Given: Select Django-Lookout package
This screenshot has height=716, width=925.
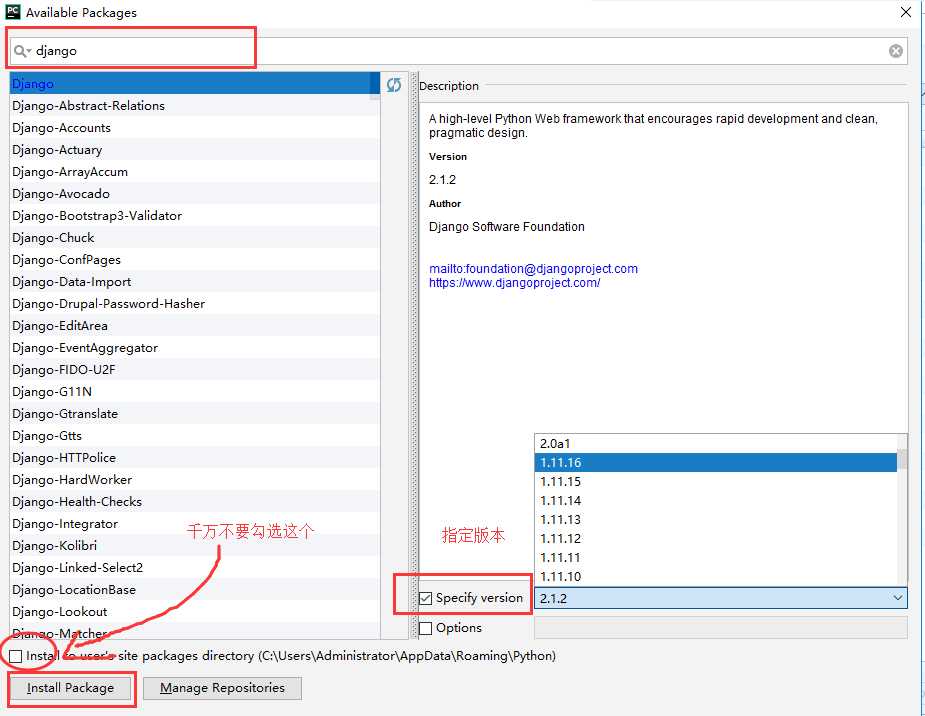Looking at the screenshot, I should [x=195, y=612].
